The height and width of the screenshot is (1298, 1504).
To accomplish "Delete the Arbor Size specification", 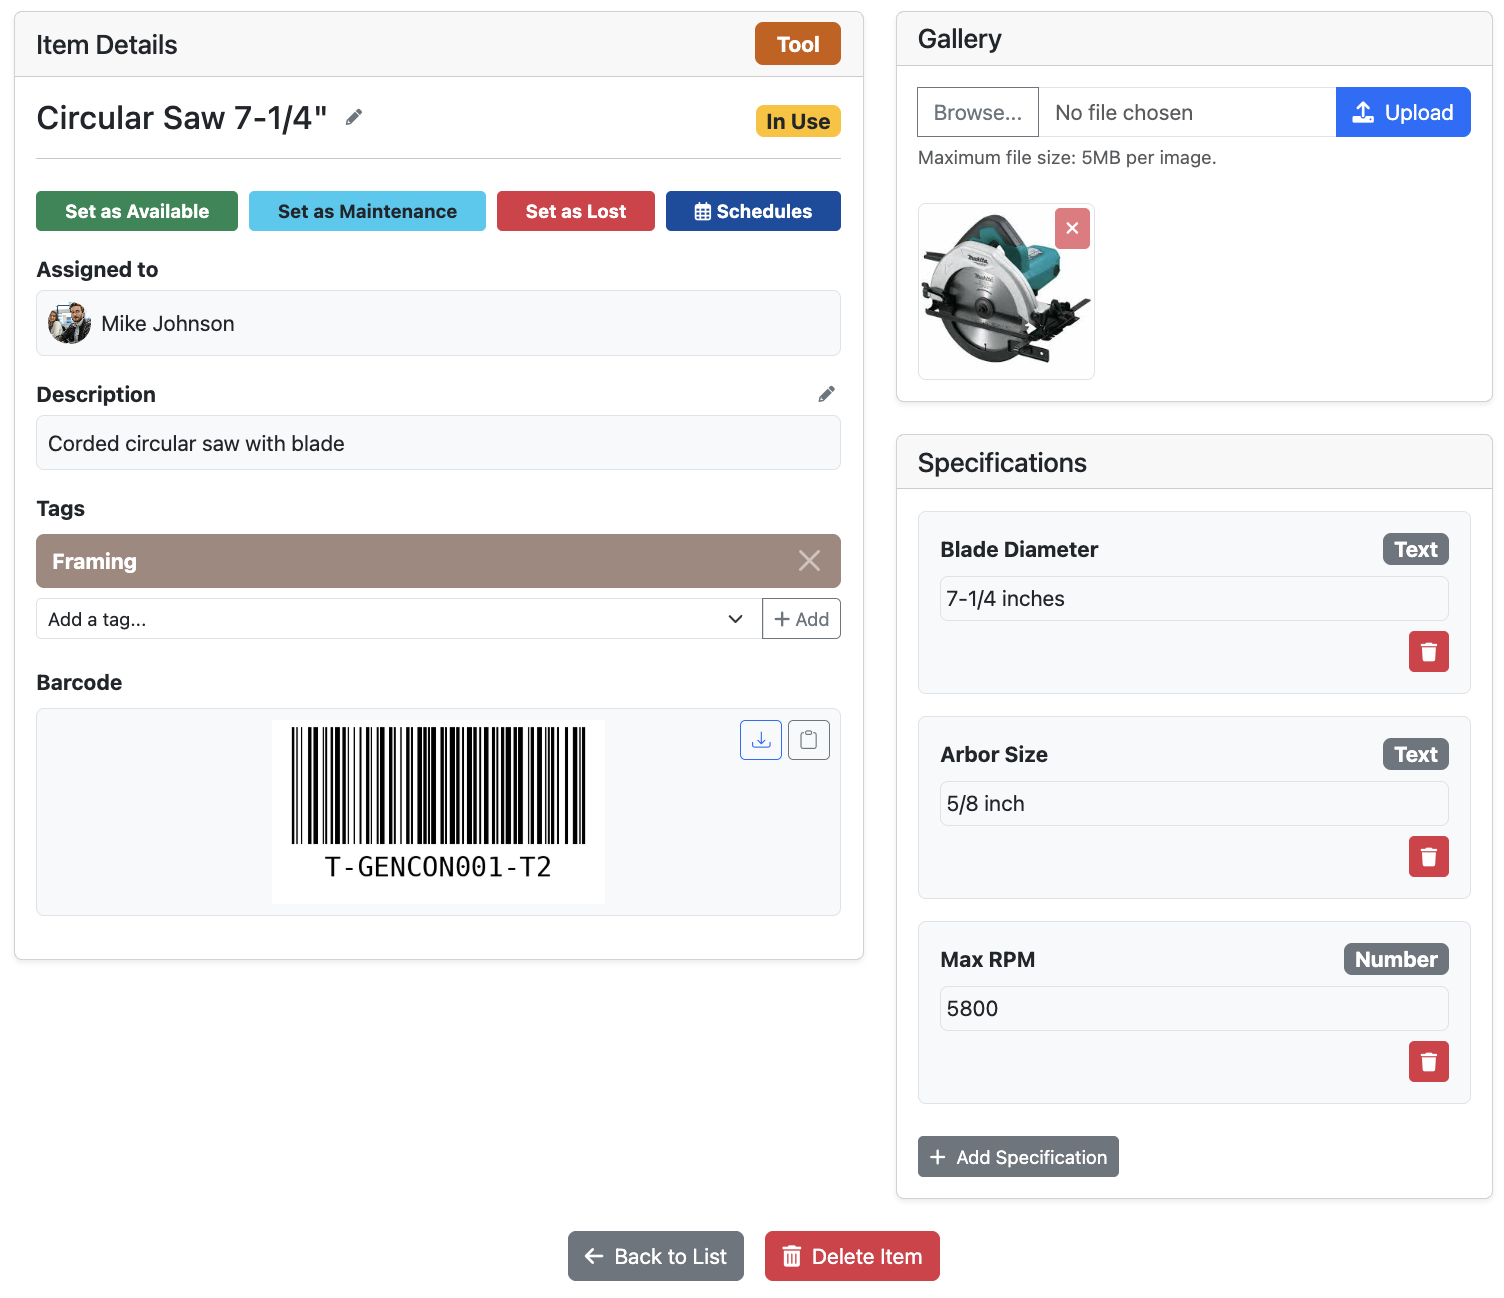I will click(x=1428, y=856).
